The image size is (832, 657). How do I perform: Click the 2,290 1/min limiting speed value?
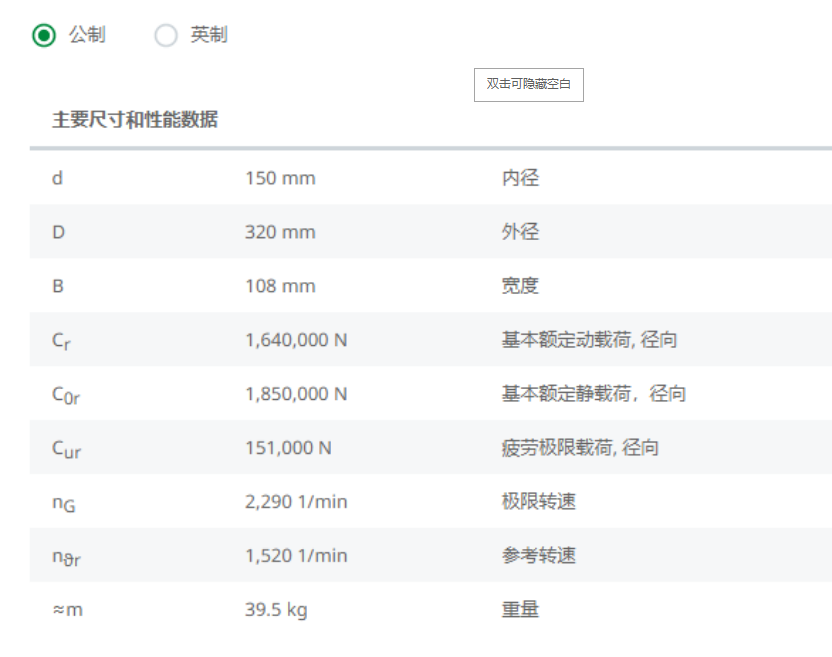click(296, 502)
